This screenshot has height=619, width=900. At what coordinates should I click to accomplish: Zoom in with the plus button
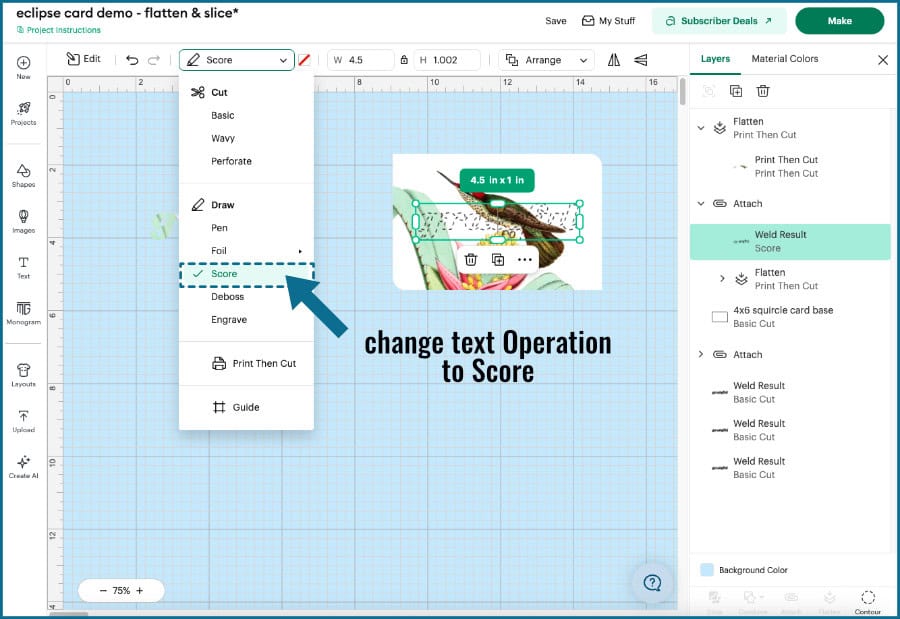click(139, 590)
